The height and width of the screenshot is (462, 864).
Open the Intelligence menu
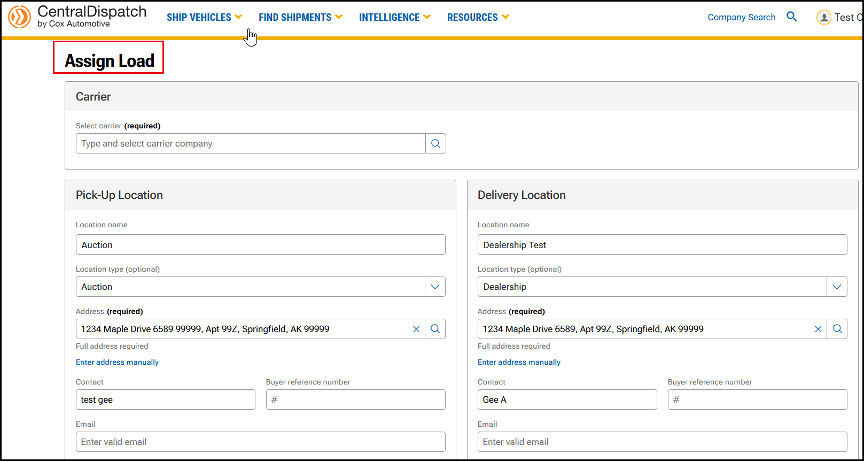pos(395,17)
